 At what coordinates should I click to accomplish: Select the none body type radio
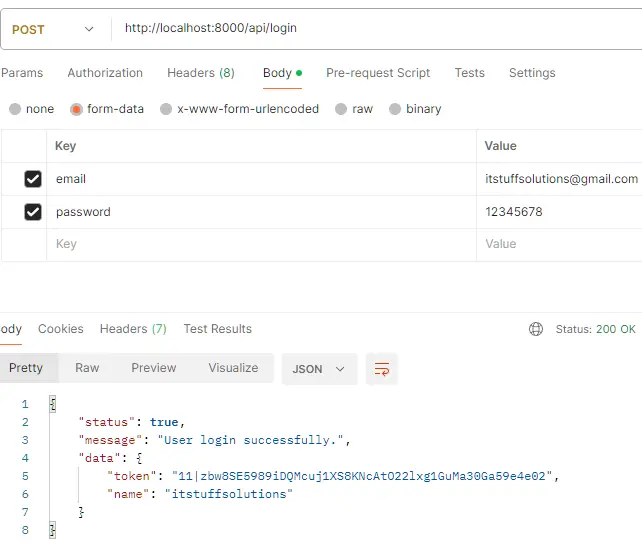[x=15, y=109]
